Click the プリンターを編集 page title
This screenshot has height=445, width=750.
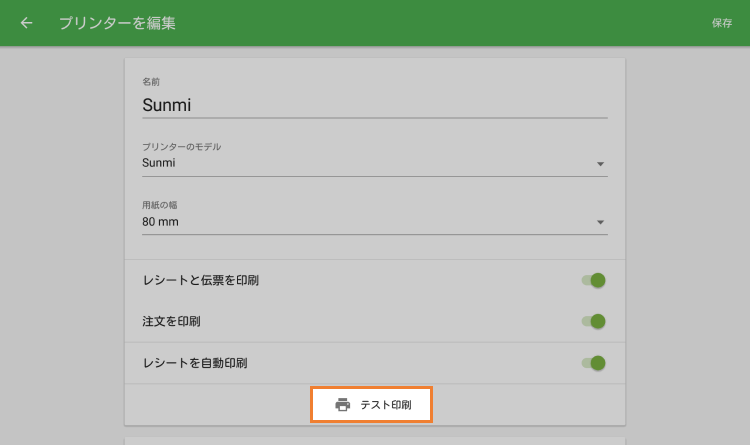117,23
